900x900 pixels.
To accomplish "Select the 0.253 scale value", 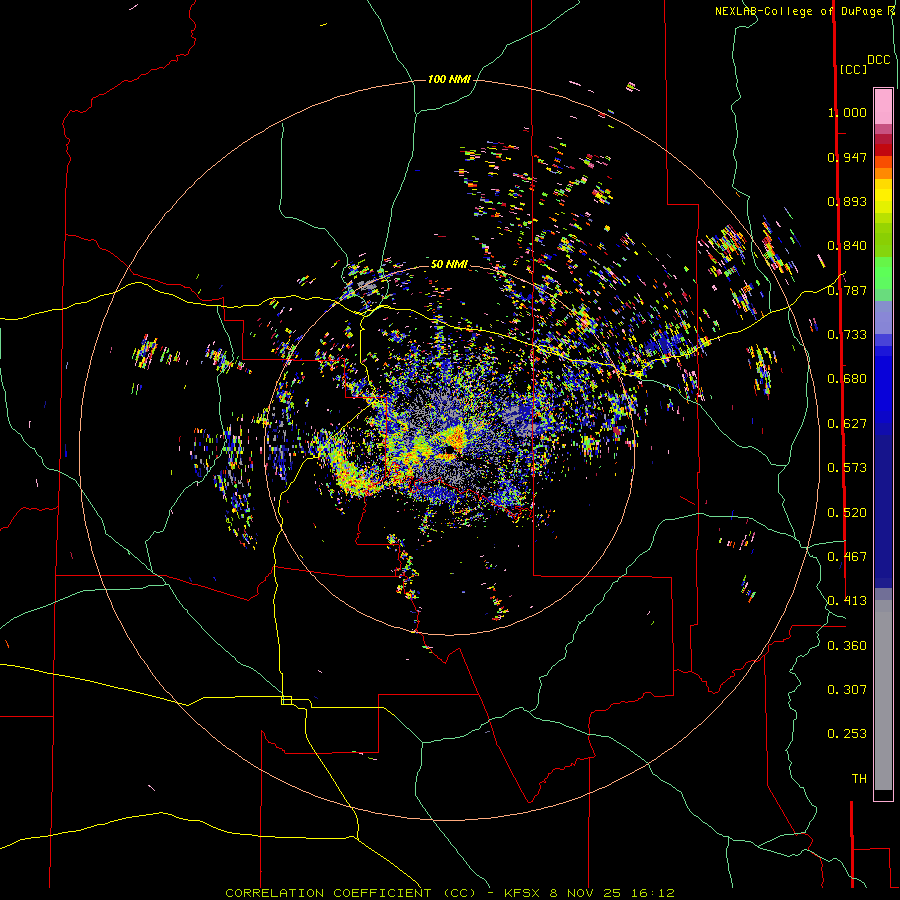I will (847, 734).
